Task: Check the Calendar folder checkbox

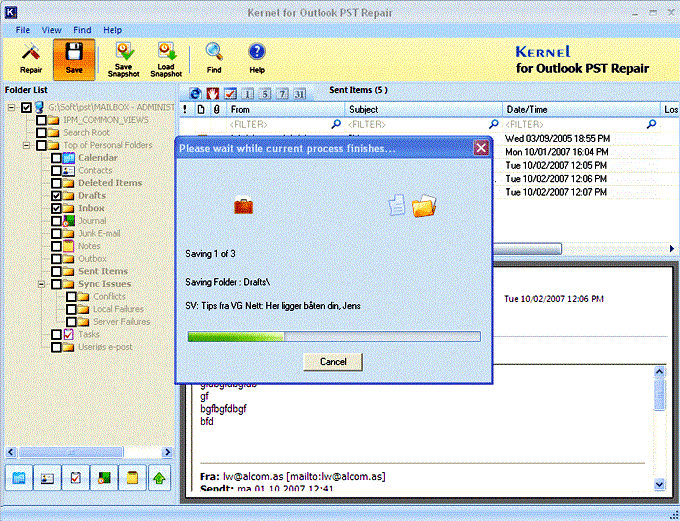Action: point(56,157)
